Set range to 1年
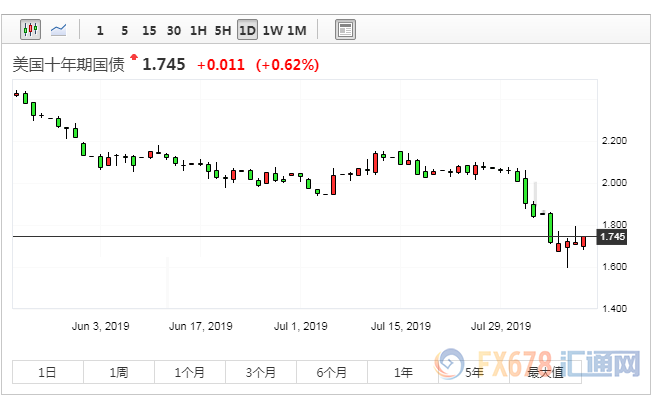This screenshot has height=400, width=658. [x=403, y=372]
